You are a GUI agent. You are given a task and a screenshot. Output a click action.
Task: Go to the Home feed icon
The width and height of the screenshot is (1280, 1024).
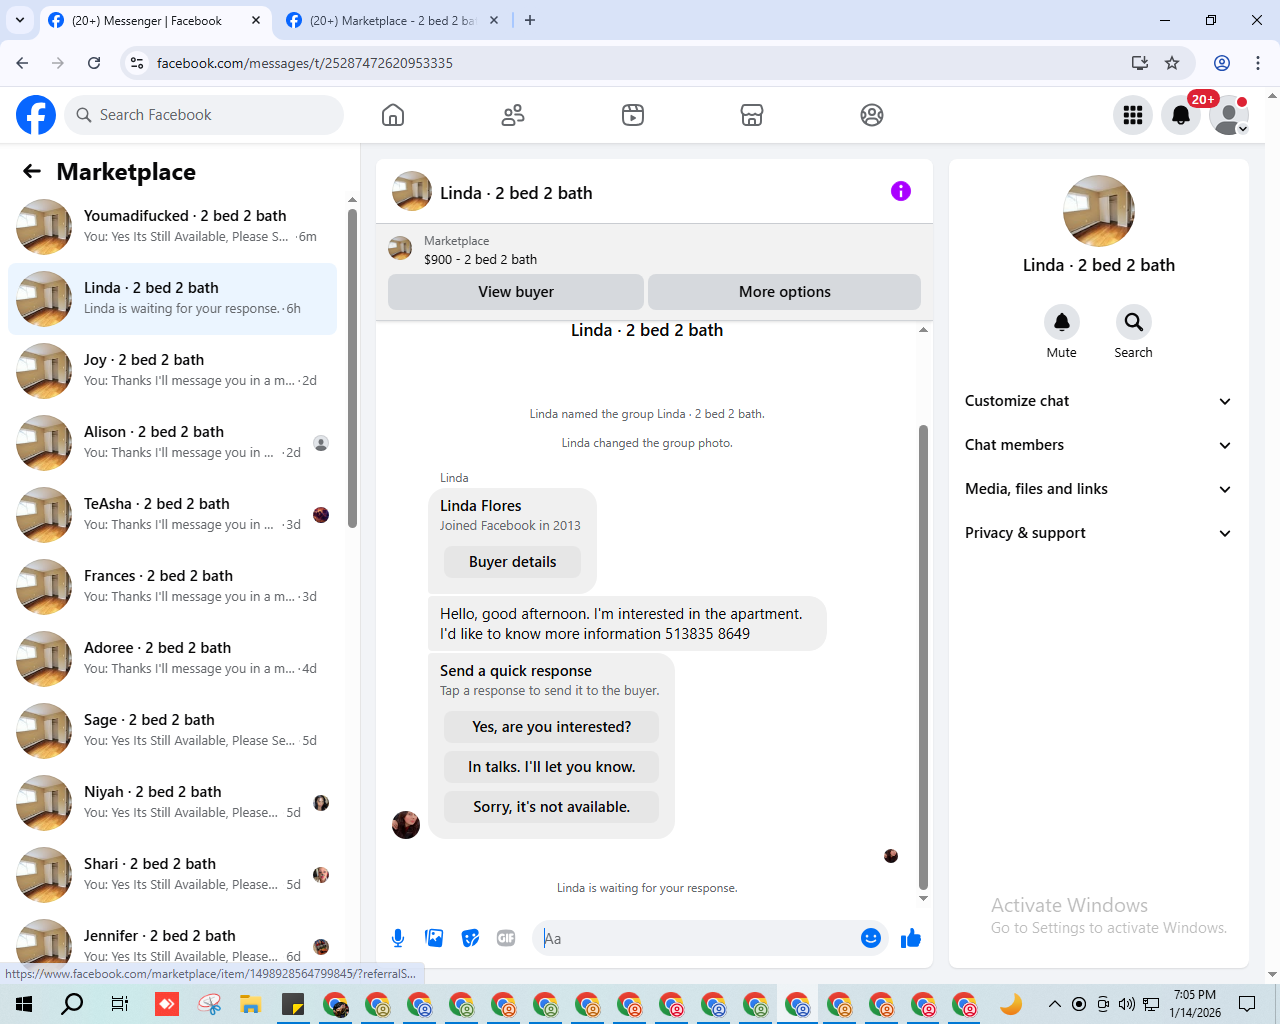click(393, 115)
